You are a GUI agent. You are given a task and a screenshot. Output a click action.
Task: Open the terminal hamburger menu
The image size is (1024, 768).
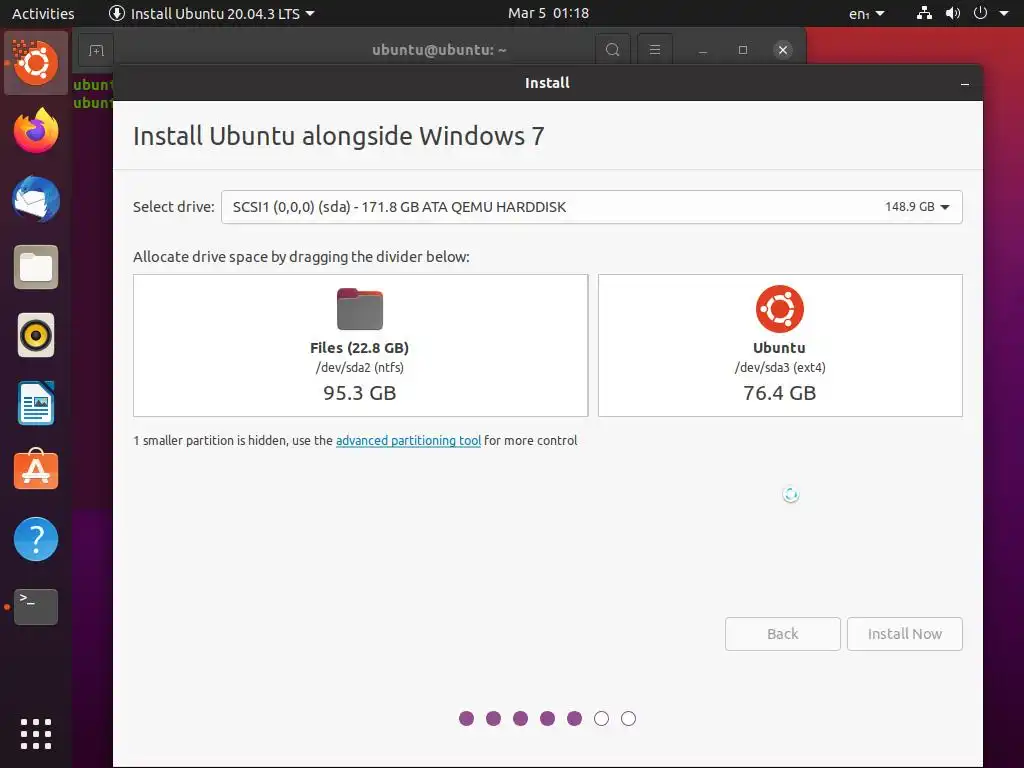(x=655, y=50)
